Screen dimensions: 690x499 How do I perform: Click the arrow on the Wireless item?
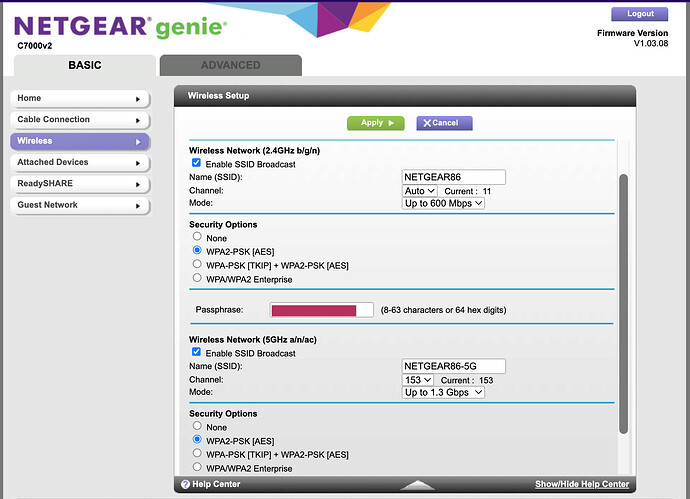tap(138, 142)
